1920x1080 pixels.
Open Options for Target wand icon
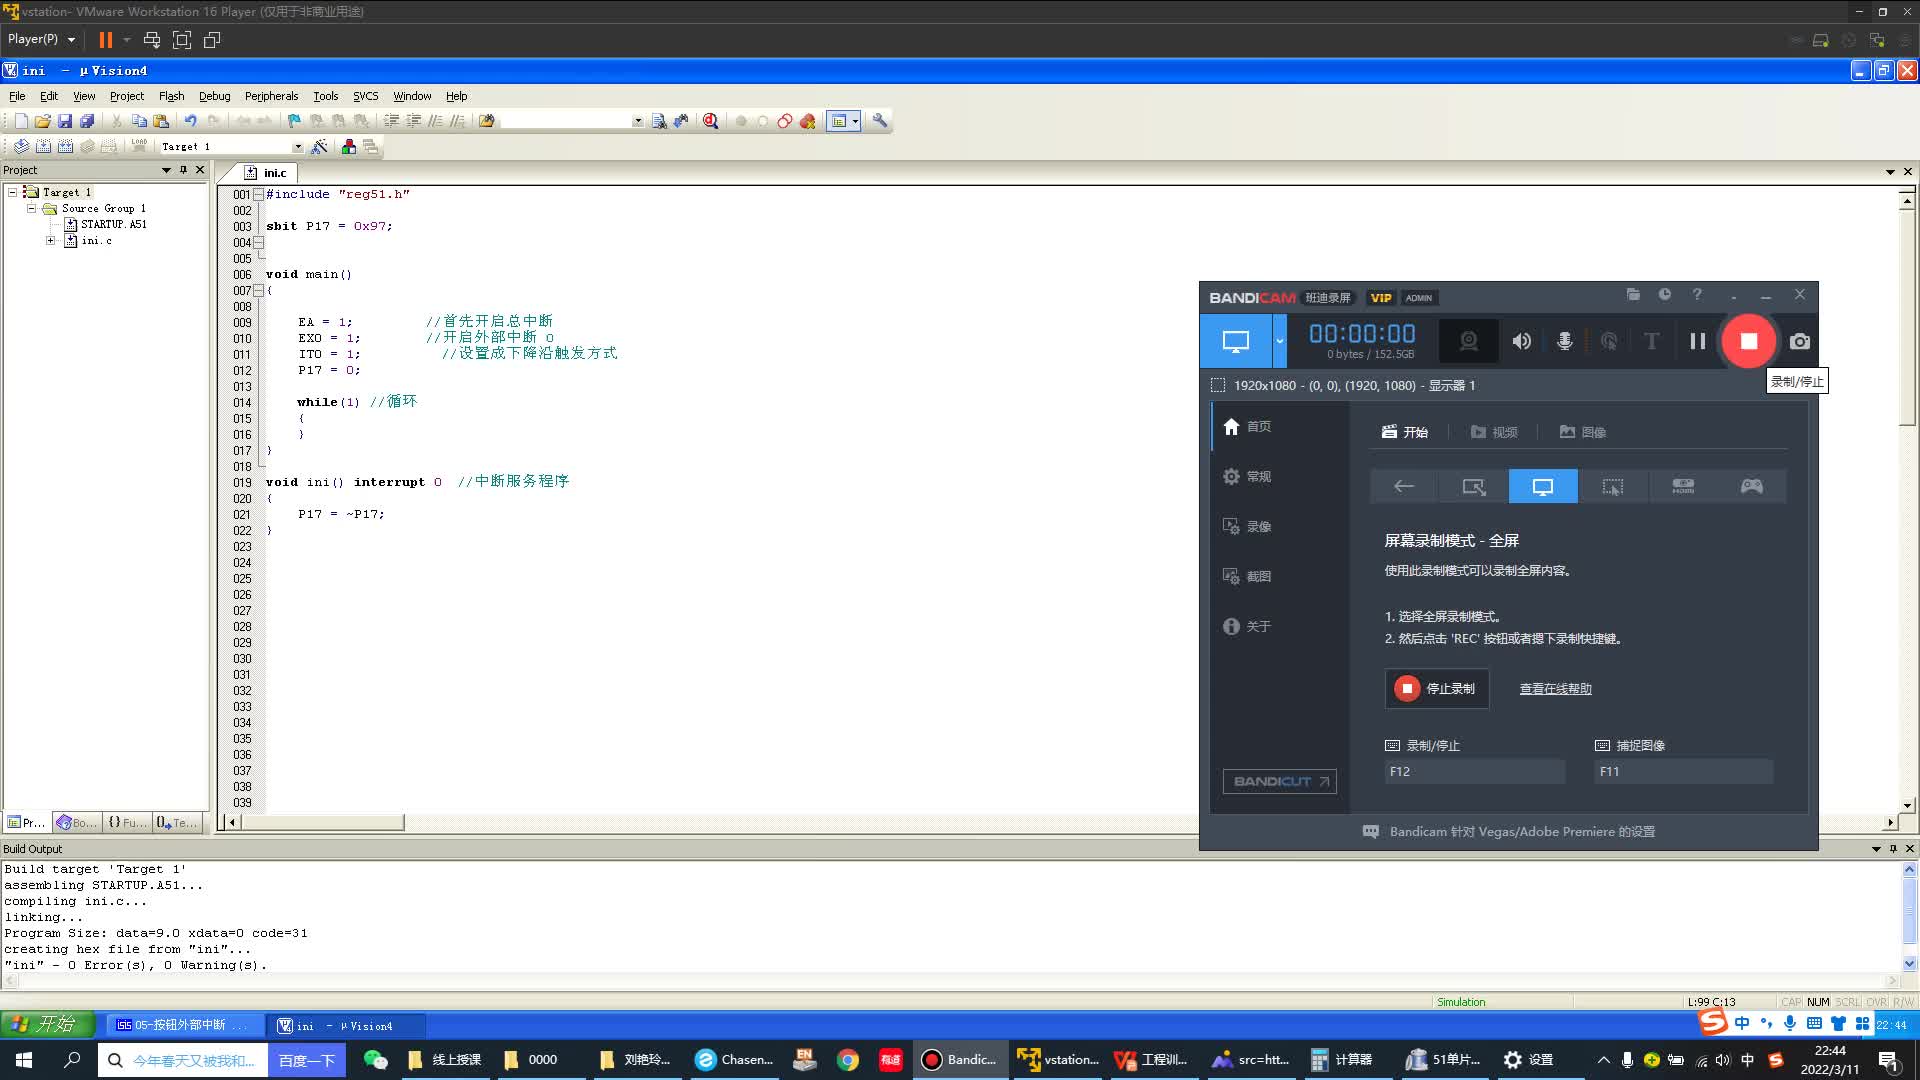tap(319, 146)
